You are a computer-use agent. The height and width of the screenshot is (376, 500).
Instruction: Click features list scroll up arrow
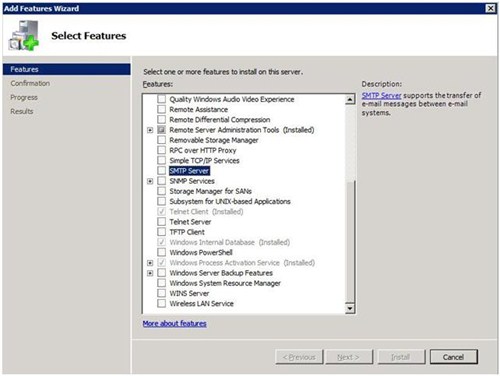[350, 99]
